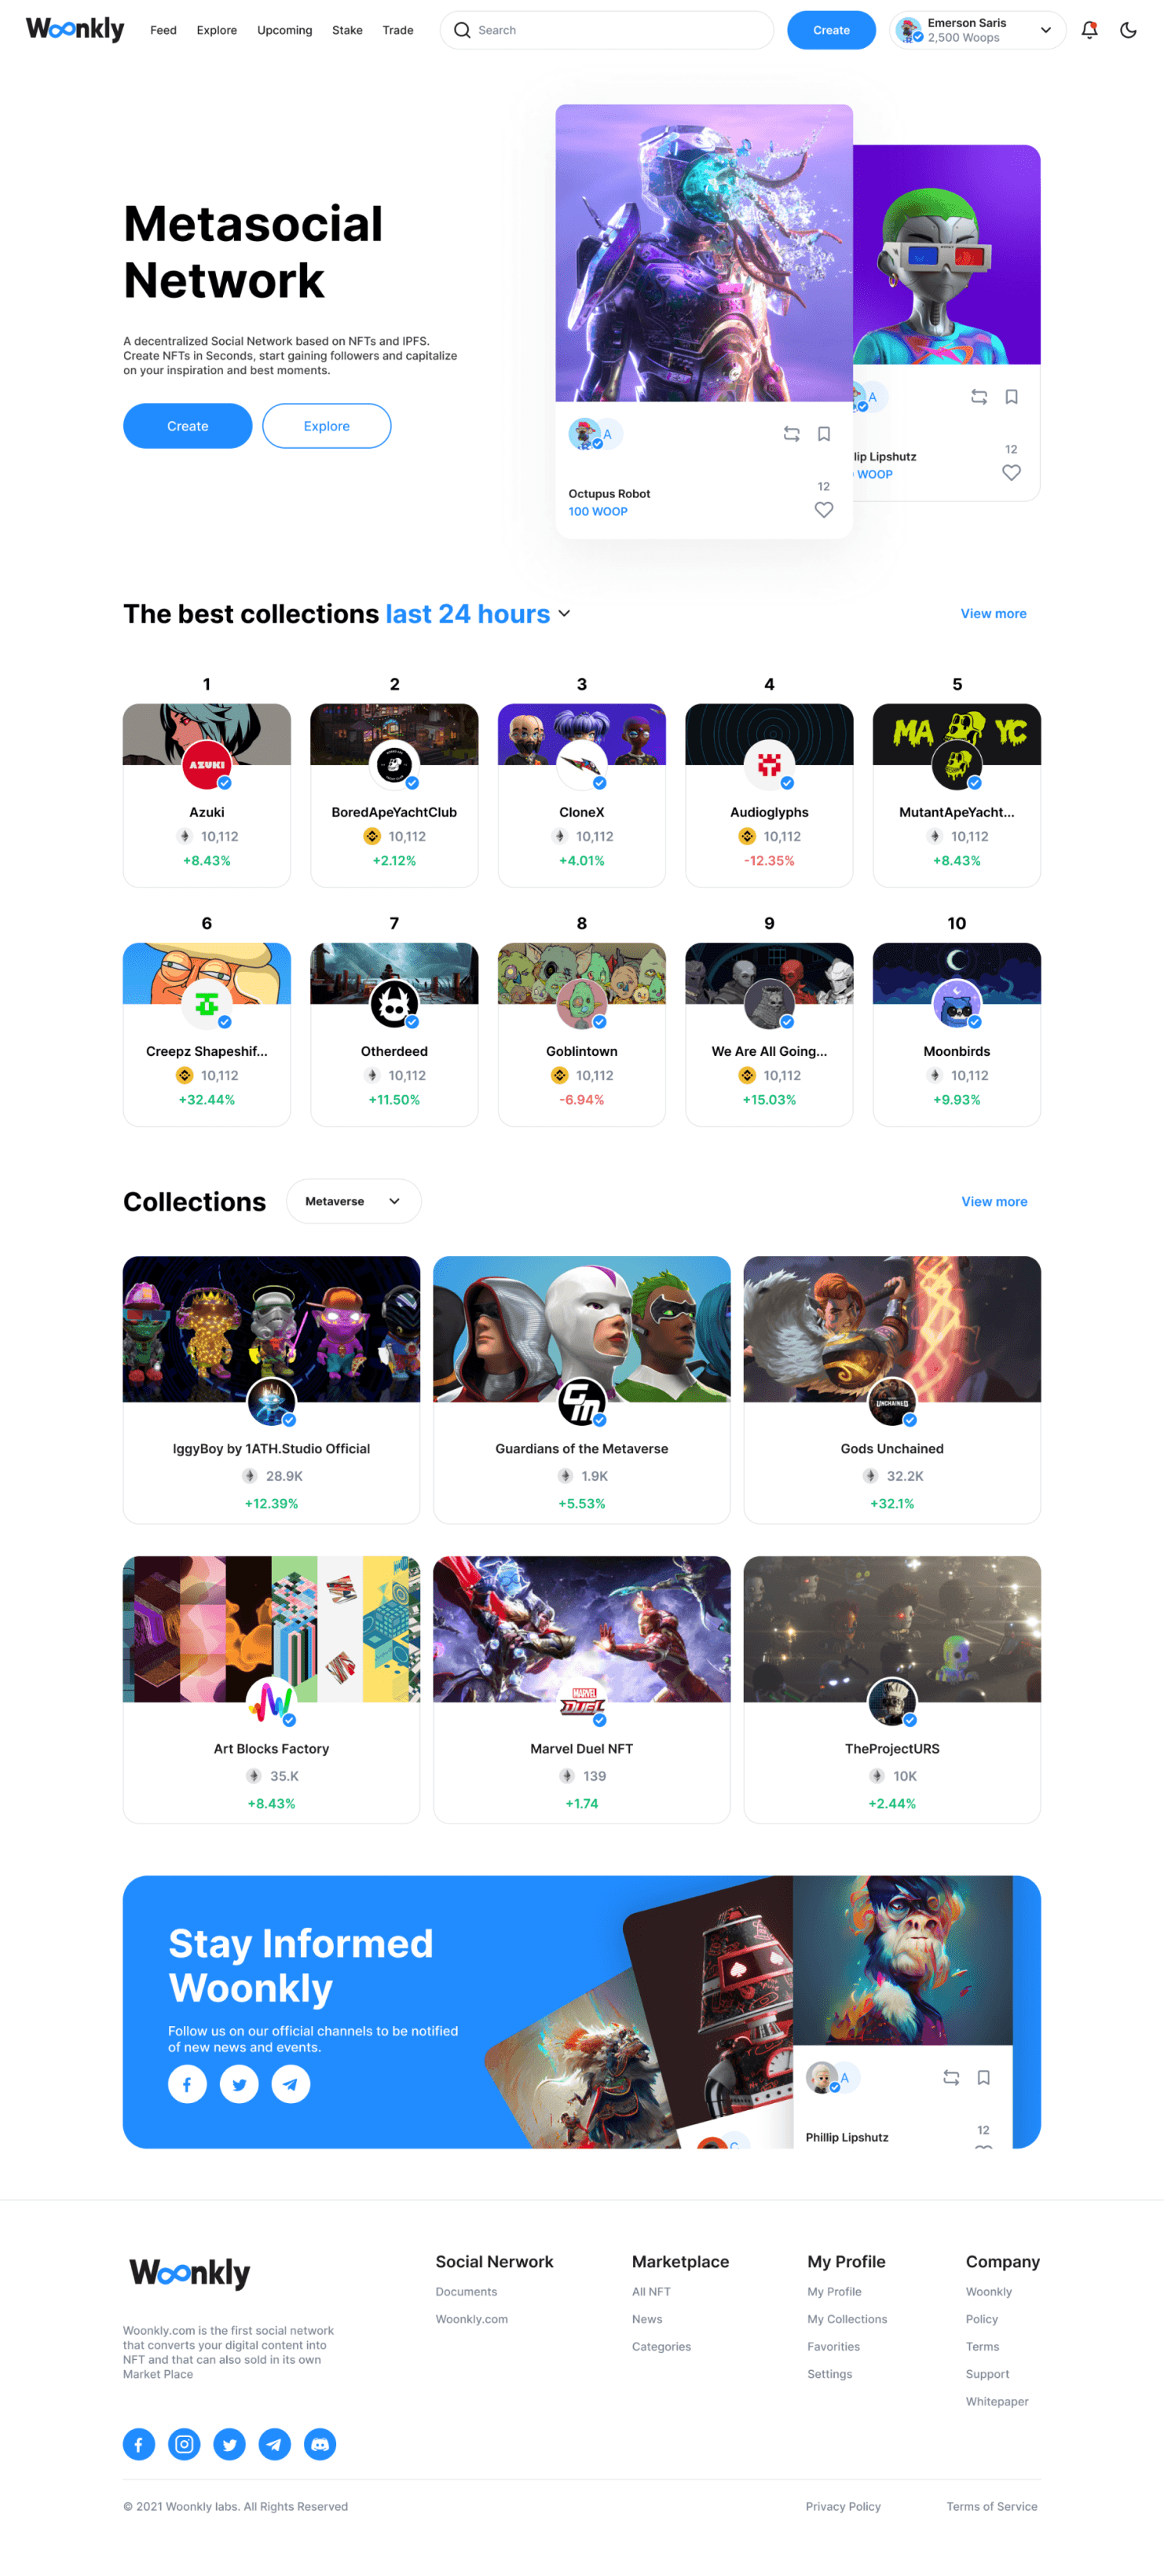This screenshot has width=1164, height=2576.
Task: Open the Instagram icon in the footer
Action: tap(184, 2444)
